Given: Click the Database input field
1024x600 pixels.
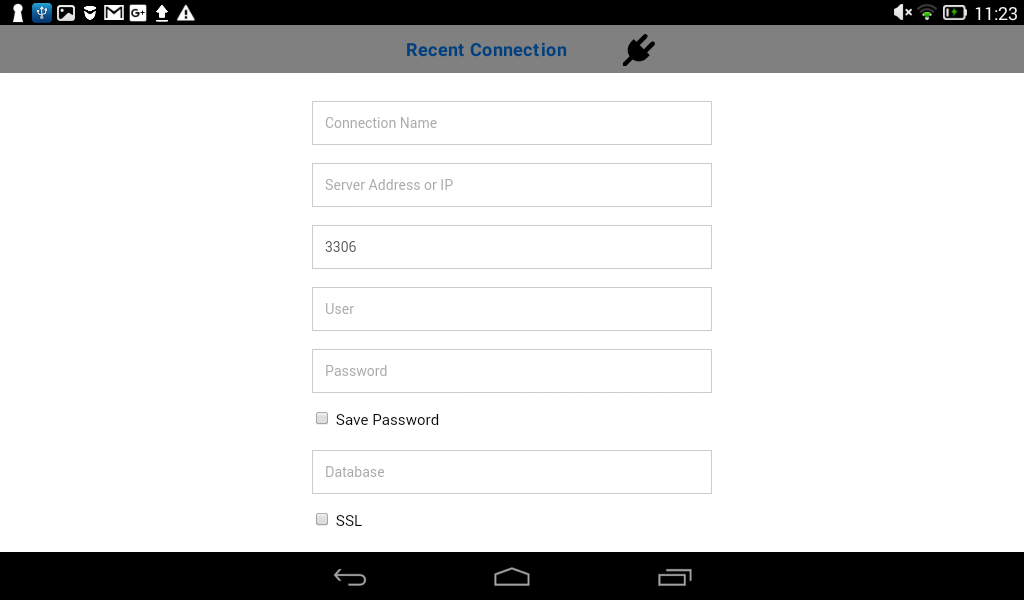Looking at the screenshot, I should (x=512, y=472).
